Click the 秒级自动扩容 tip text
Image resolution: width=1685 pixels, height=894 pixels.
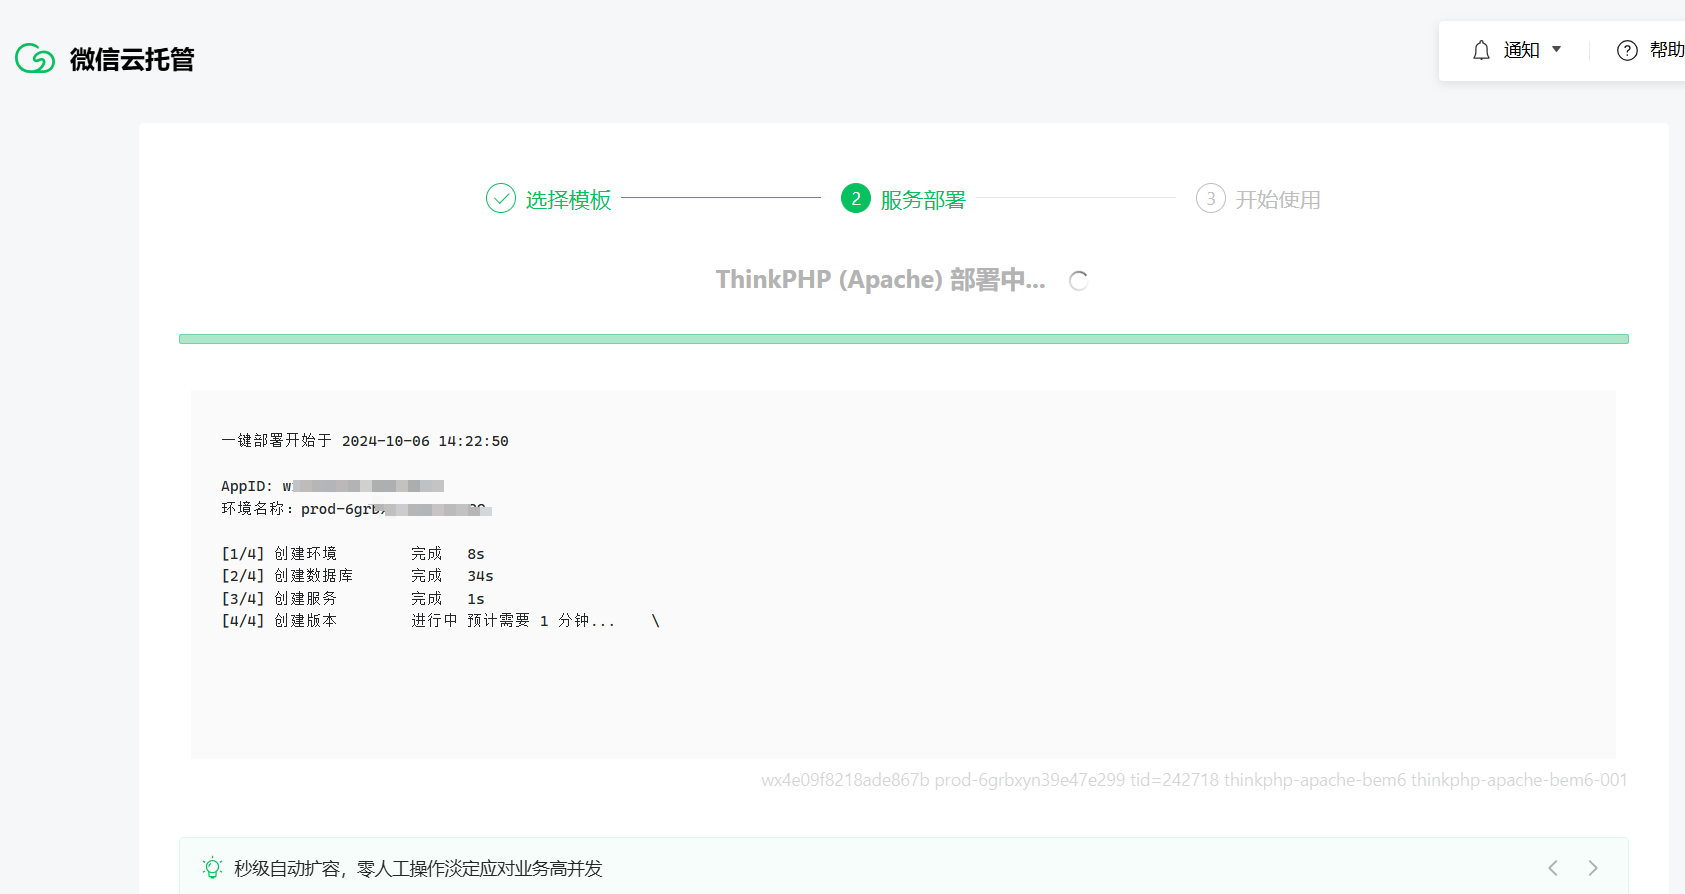pyautogui.click(x=418, y=868)
